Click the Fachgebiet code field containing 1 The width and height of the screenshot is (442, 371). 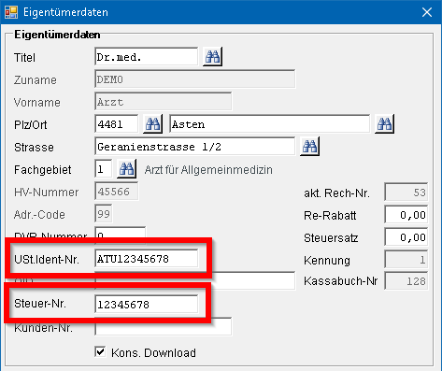(103, 169)
